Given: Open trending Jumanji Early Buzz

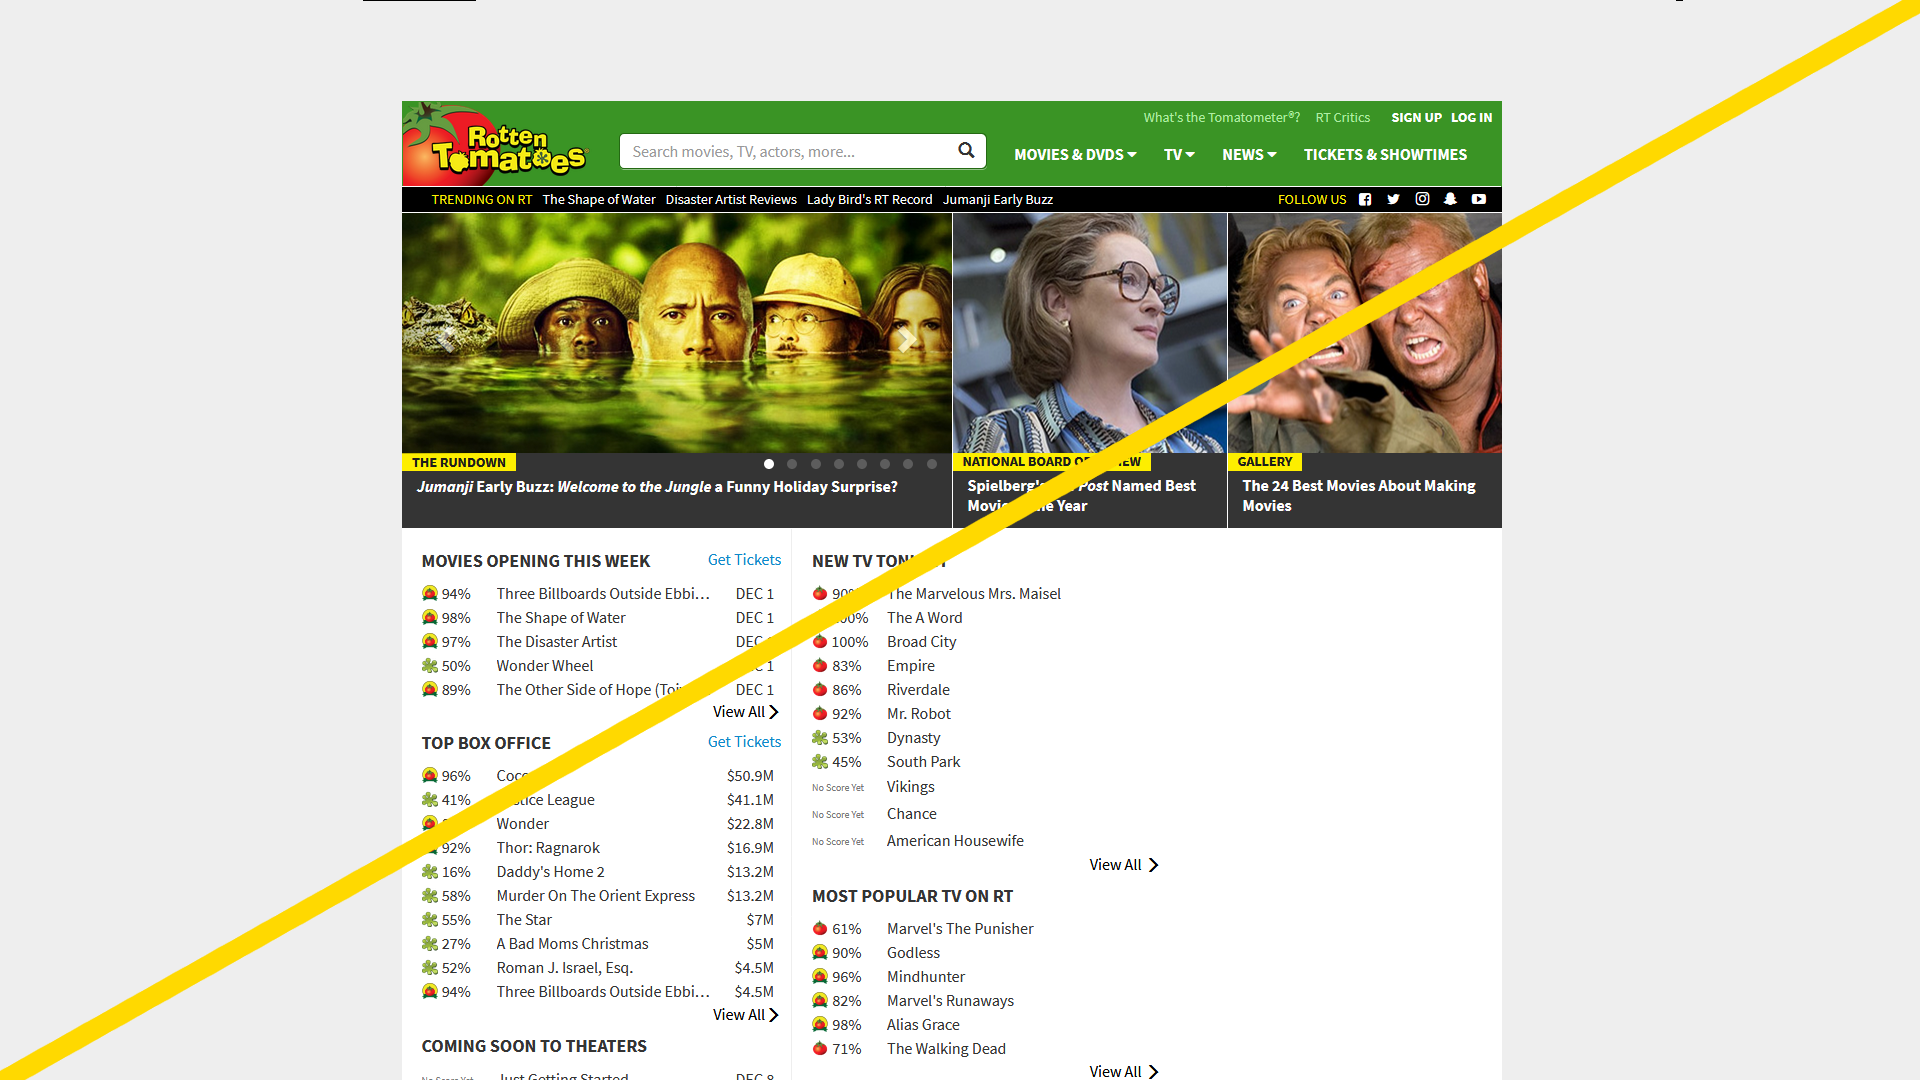Looking at the screenshot, I should tap(997, 200).
